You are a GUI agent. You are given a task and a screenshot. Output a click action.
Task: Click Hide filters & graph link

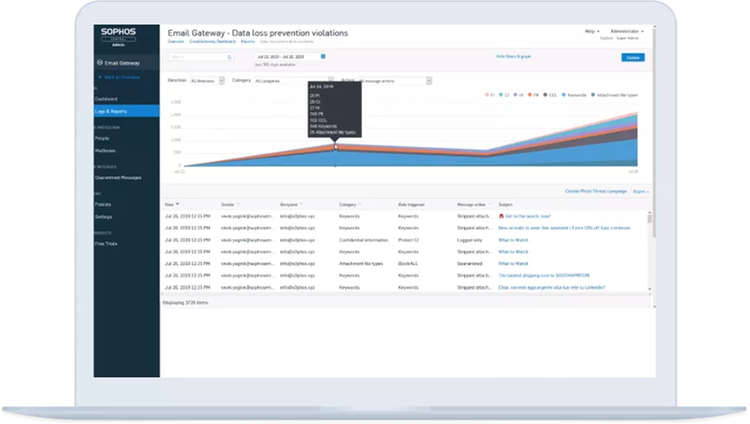513,56
